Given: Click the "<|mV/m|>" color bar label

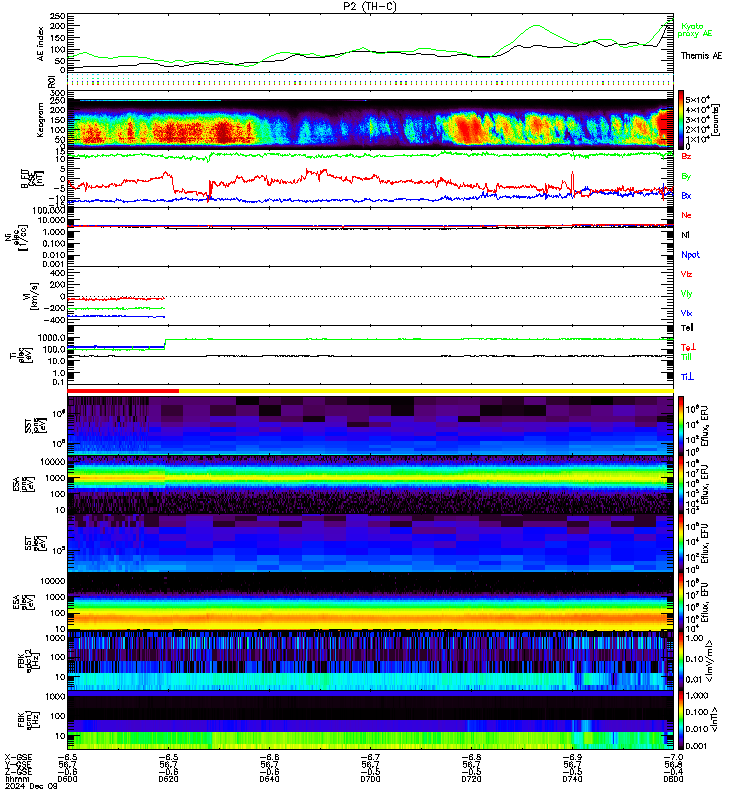Looking at the screenshot, I should pos(709,661).
